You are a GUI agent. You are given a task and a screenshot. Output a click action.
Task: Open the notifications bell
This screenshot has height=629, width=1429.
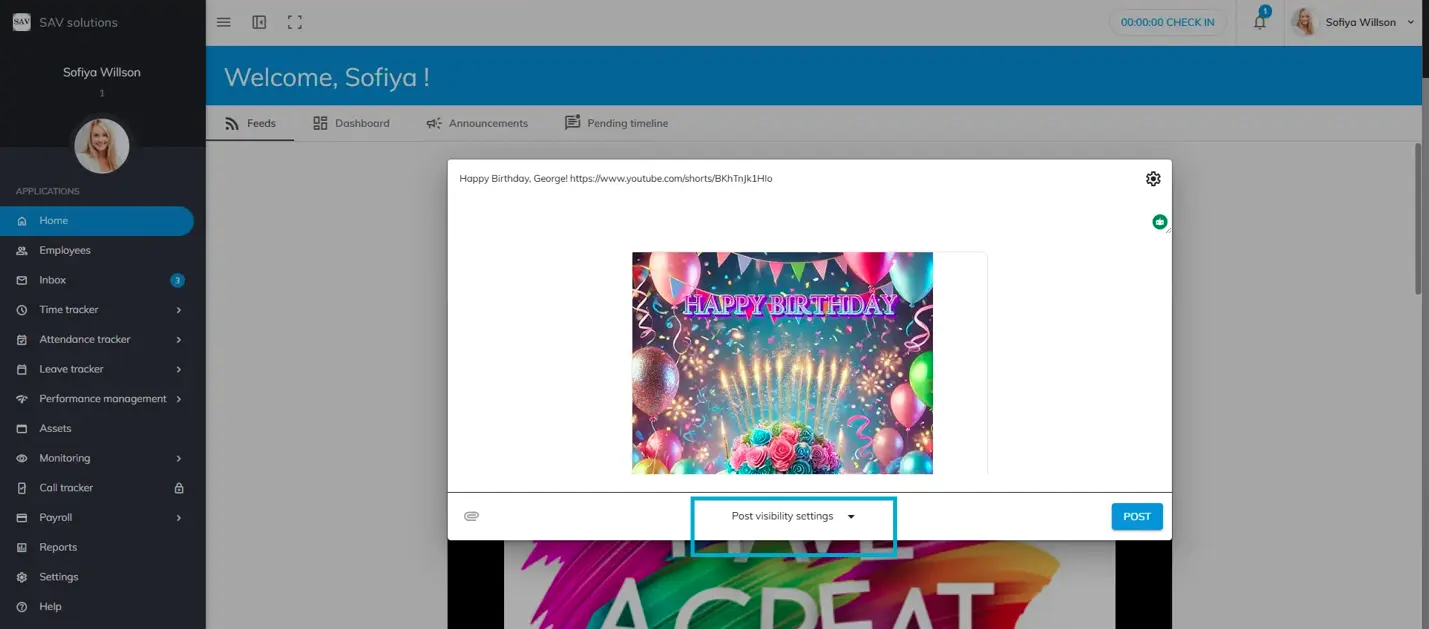coord(1260,22)
